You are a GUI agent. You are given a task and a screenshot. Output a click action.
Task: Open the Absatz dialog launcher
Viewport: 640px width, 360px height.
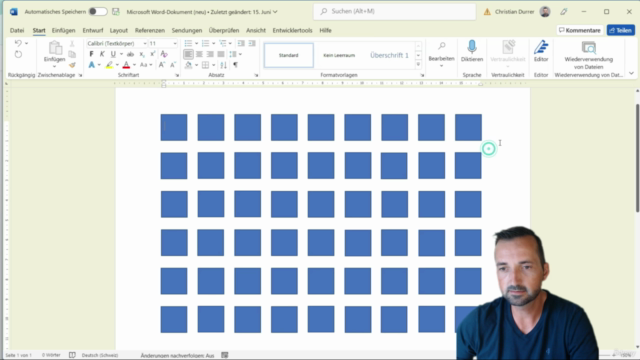pos(256,76)
